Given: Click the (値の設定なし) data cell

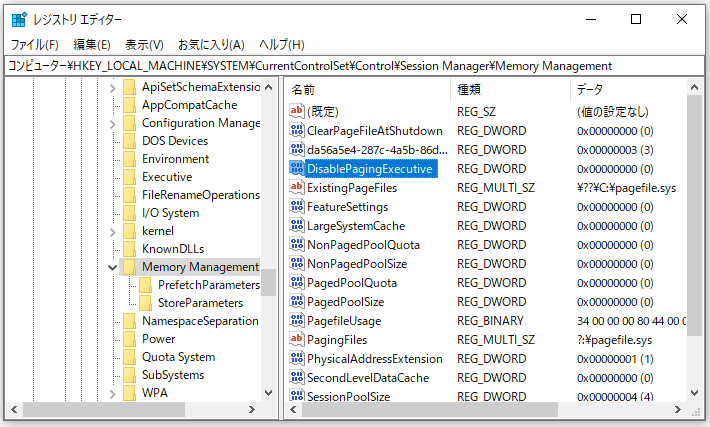Looking at the screenshot, I should tap(613, 112).
